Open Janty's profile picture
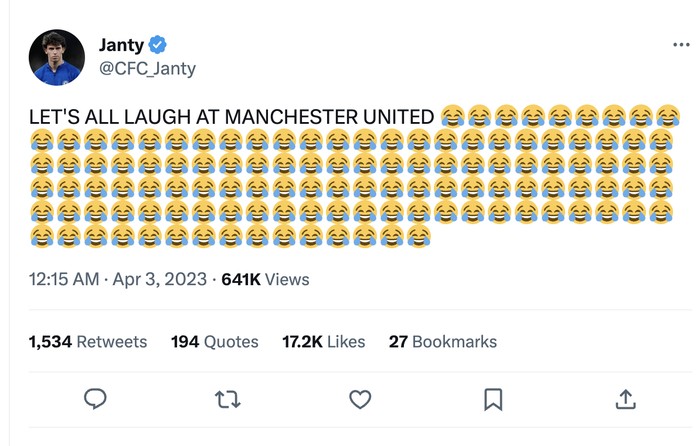 (x=57, y=57)
